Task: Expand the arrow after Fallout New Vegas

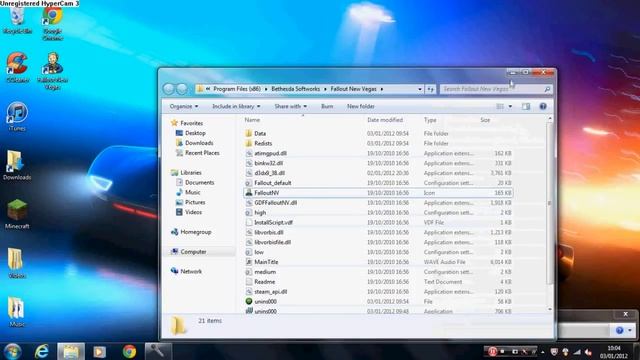Action: pyautogui.click(x=382, y=89)
